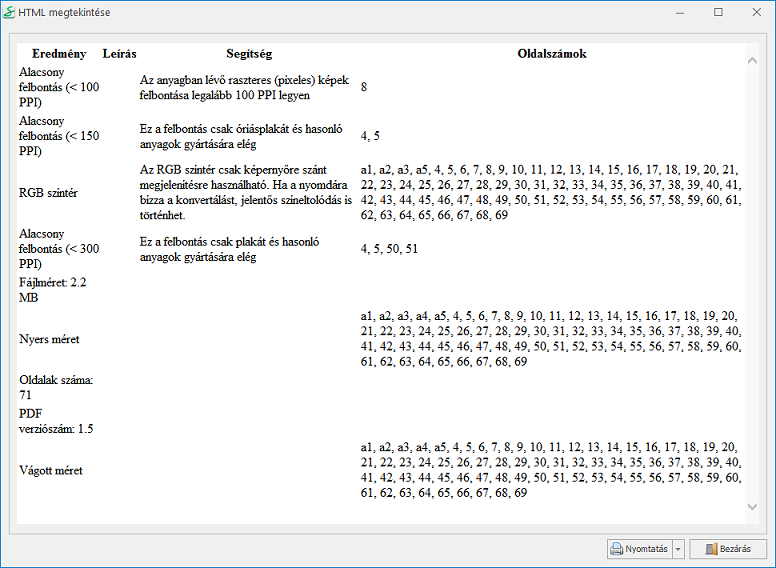This screenshot has width=776, height=568.
Task: Click the 'Nyers méret' row label
Action: [49, 339]
